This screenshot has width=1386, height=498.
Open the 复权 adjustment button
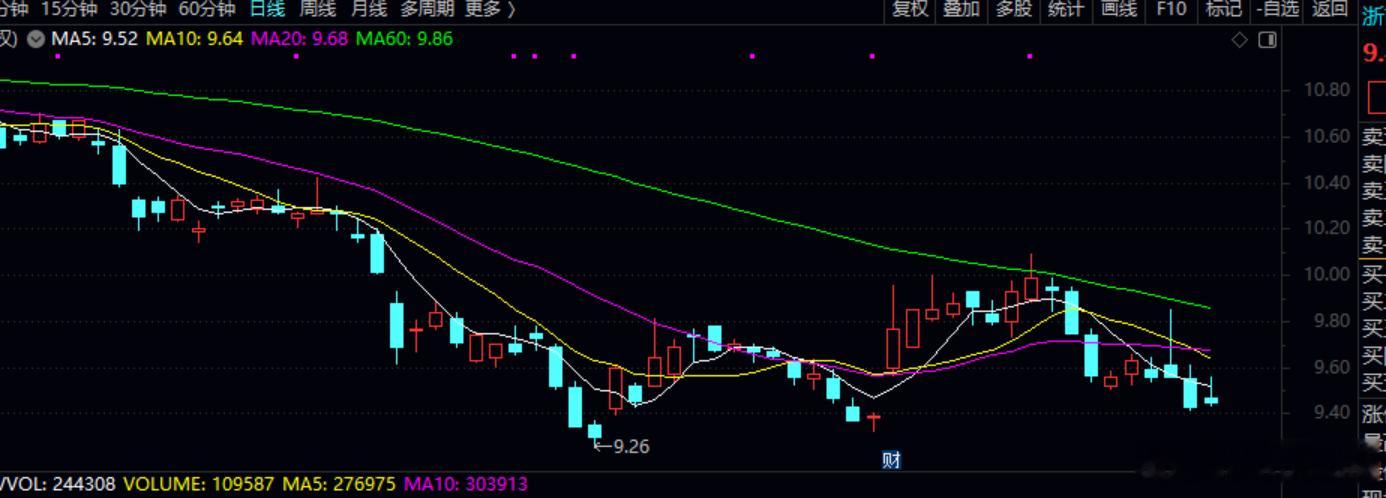click(x=910, y=9)
